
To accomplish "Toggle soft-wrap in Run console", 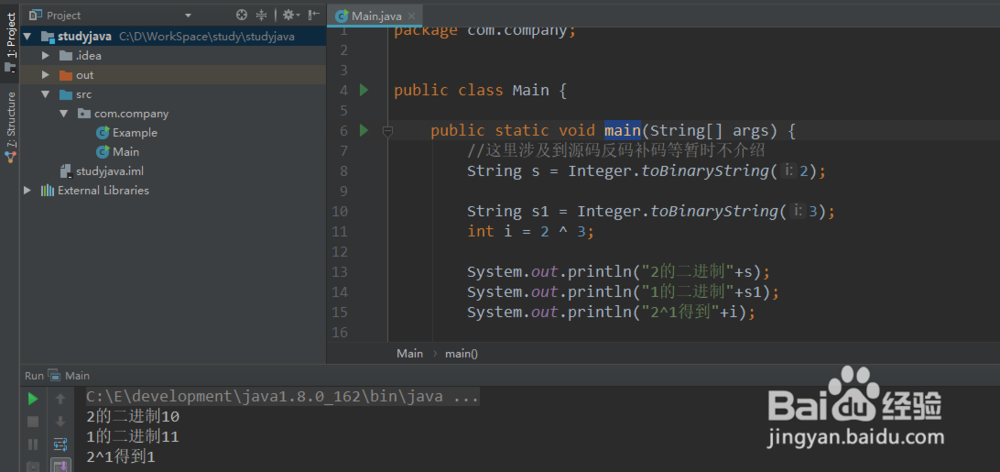I will coord(61,444).
